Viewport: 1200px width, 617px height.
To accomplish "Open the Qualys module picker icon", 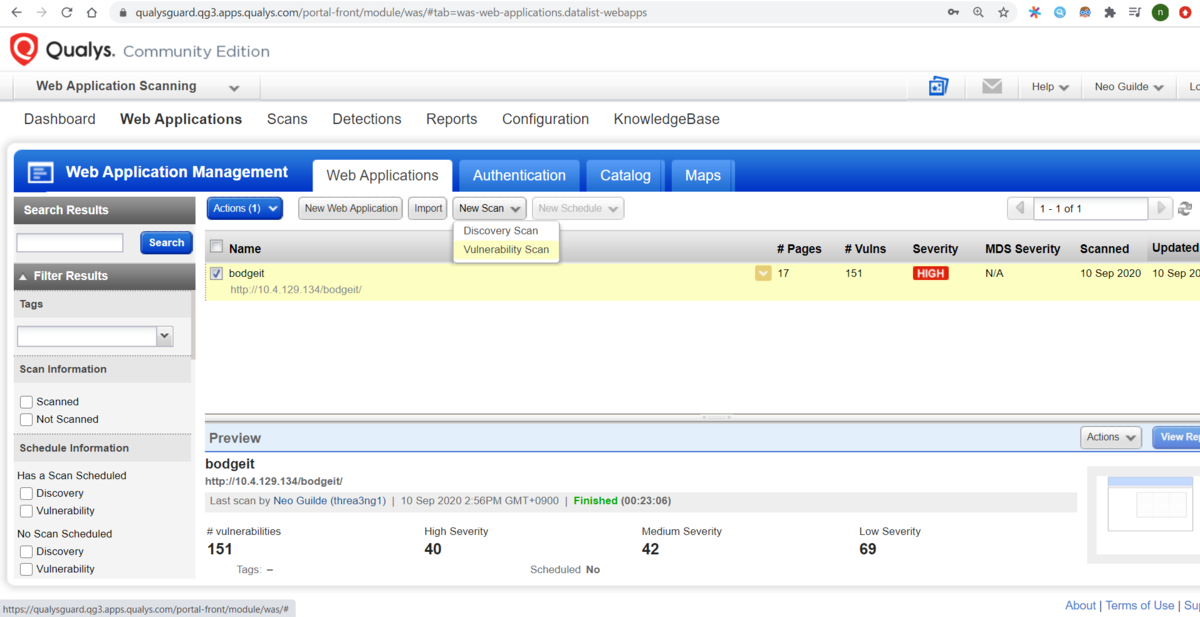I will 938,86.
